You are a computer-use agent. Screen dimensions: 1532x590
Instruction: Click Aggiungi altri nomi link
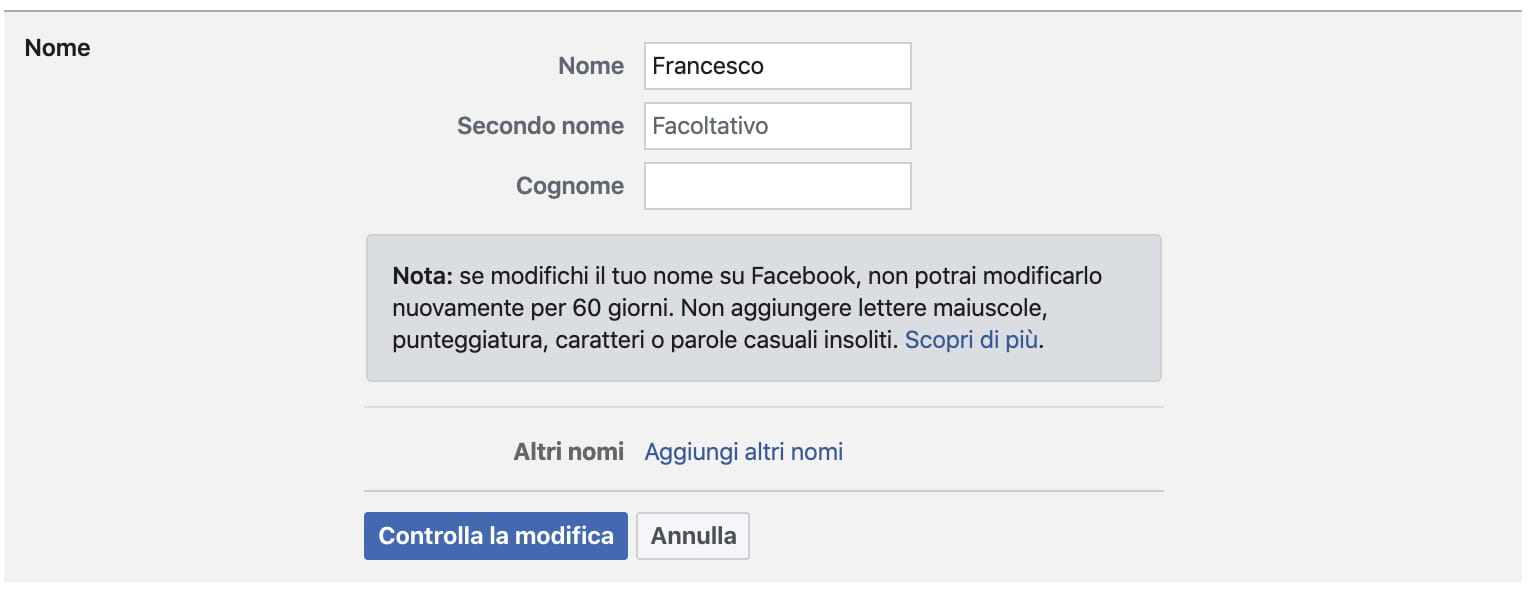[x=743, y=452]
